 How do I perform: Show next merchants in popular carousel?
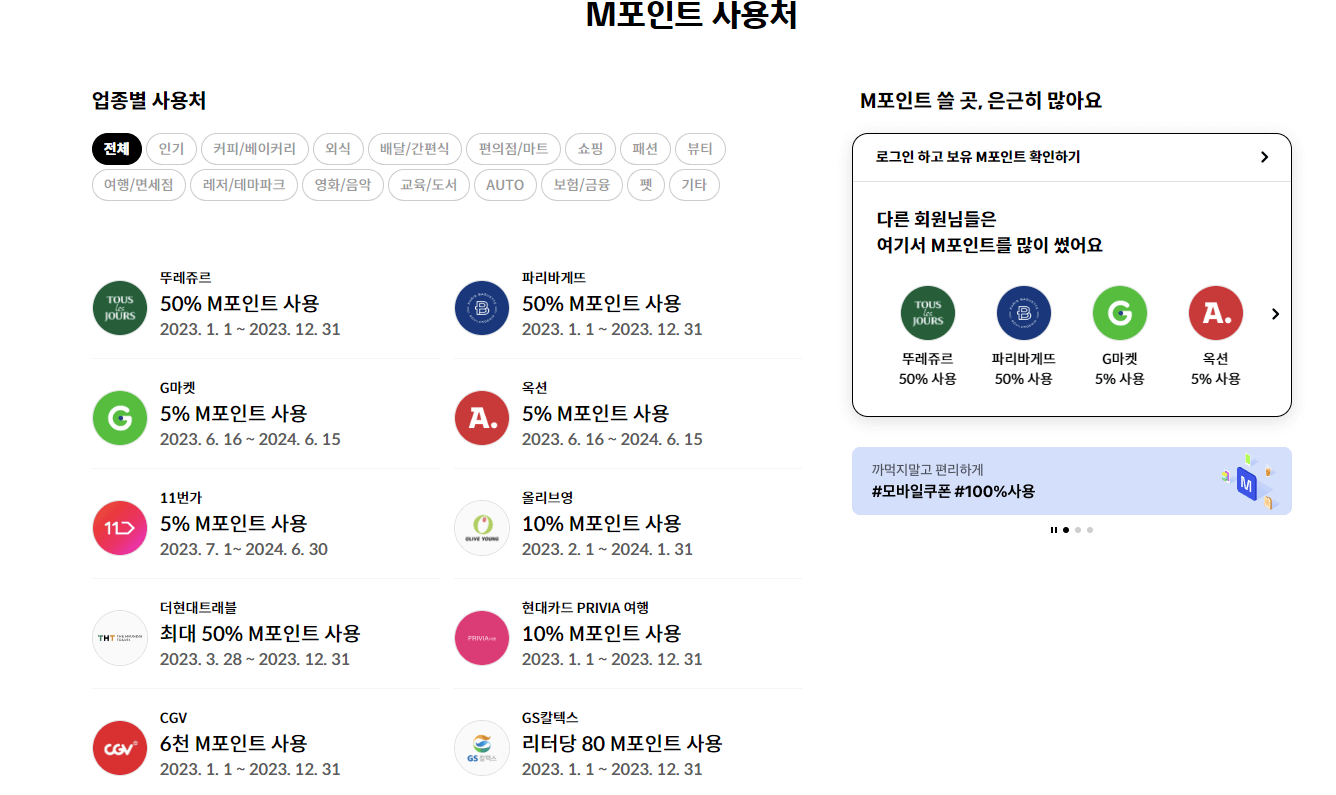1275,314
